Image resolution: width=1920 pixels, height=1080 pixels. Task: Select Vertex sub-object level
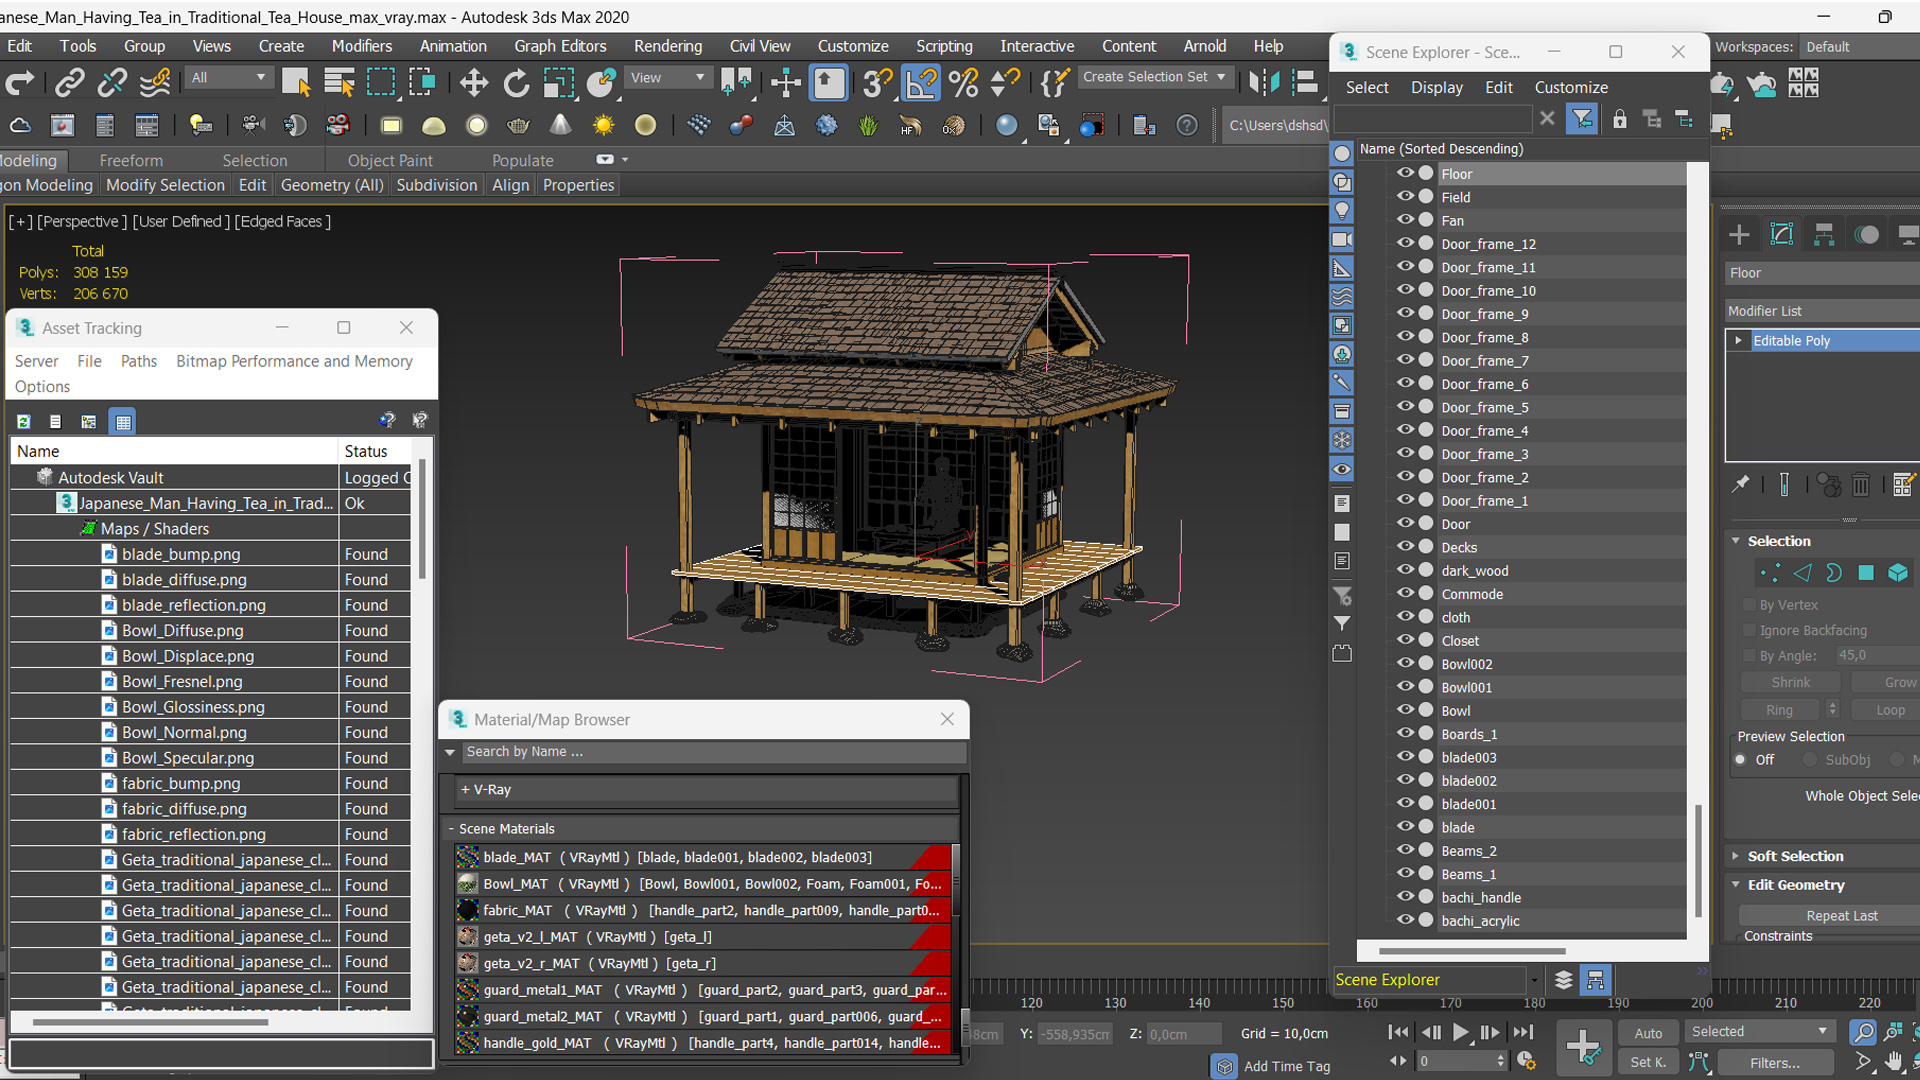1770,573
